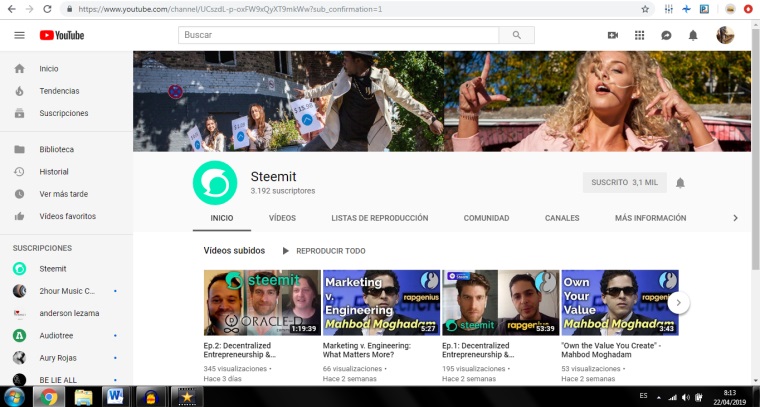Open the YouTube apps grid
Screen dimensions: 760x407
coord(639,35)
